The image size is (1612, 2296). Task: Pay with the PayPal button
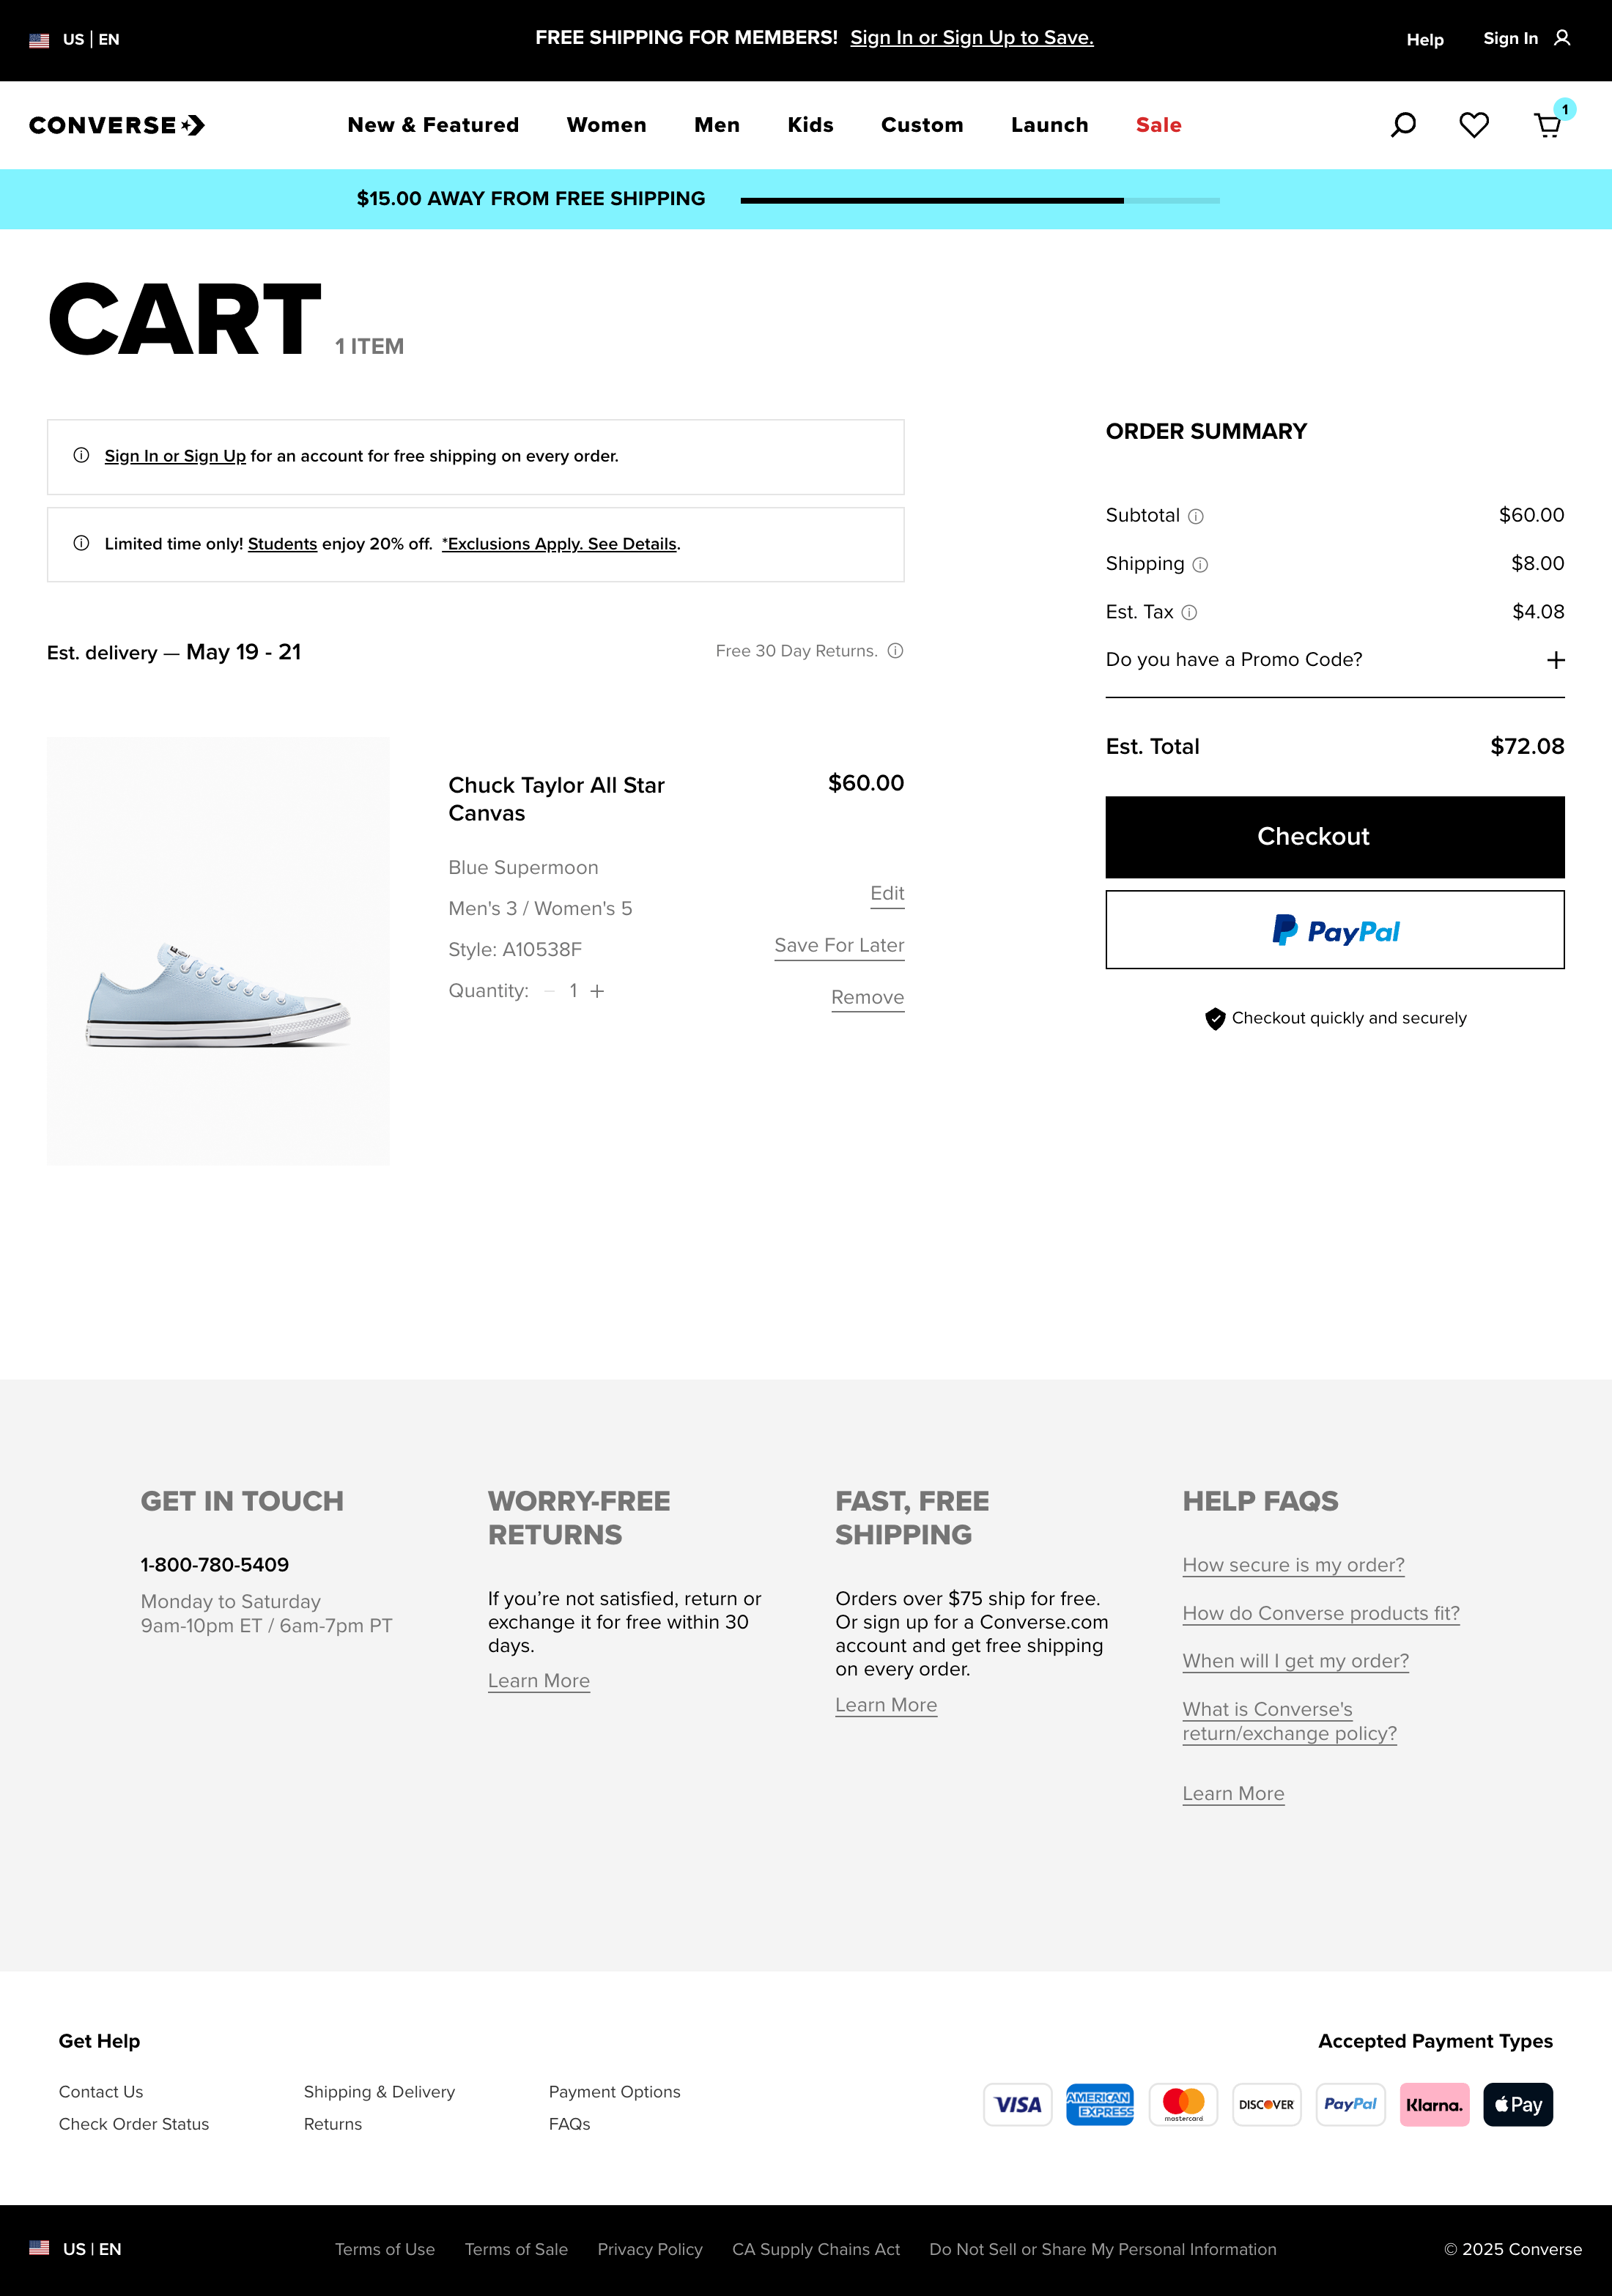(1334, 930)
